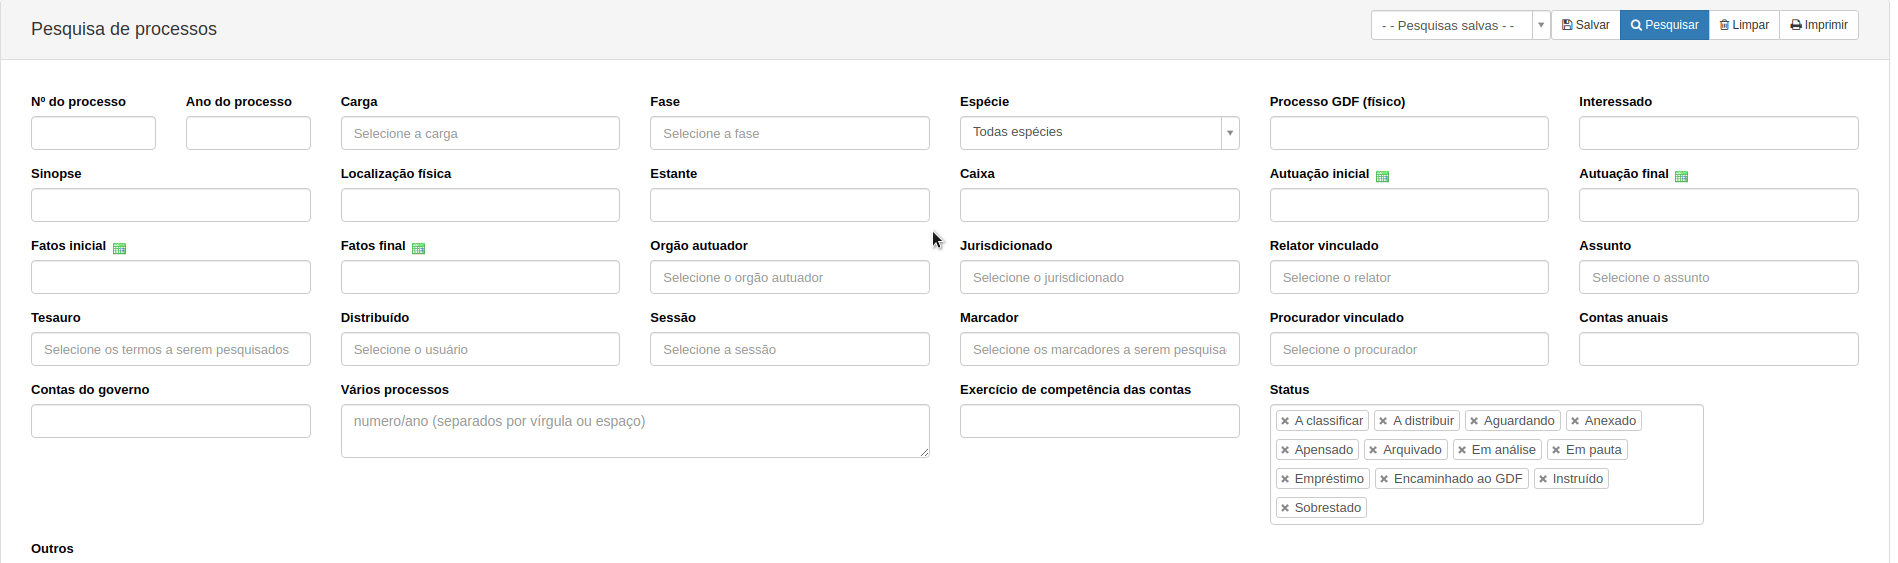This screenshot has height=563, width=1898.
Task: Open calendar icon for Fatos final
Action: [418, 248]
